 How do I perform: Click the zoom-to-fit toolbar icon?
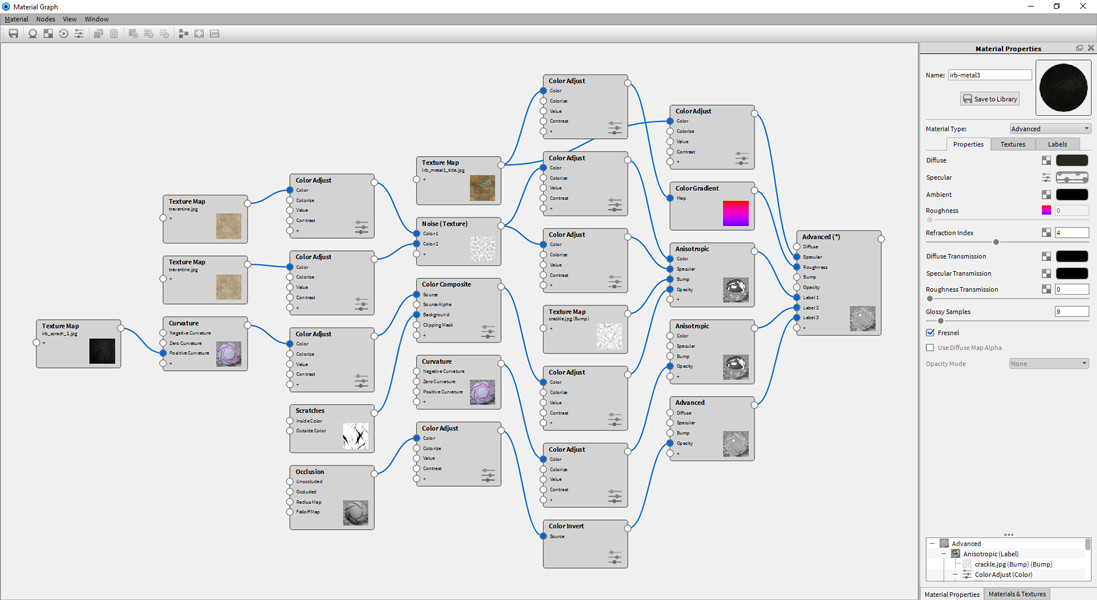click(x=199, y=34)
